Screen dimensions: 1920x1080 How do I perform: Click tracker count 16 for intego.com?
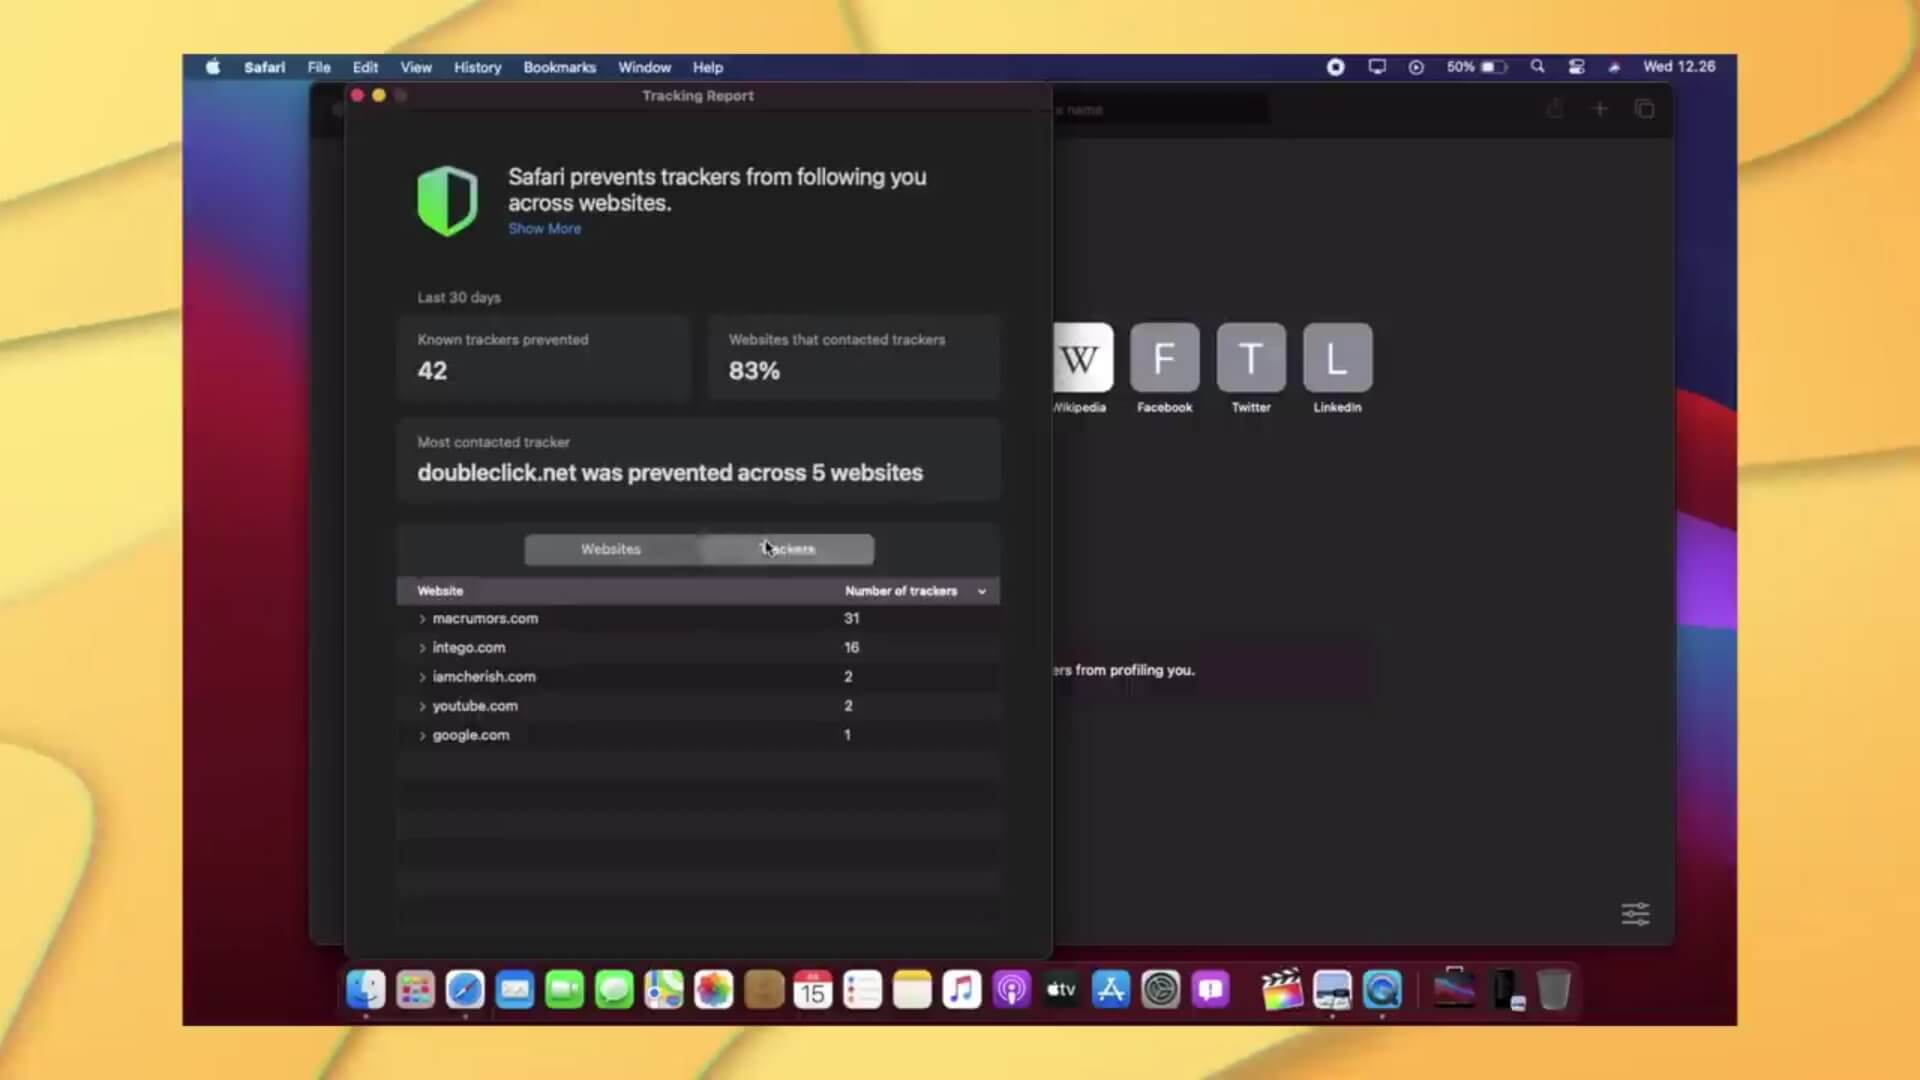pyautogui.click(x=851, y=648)
